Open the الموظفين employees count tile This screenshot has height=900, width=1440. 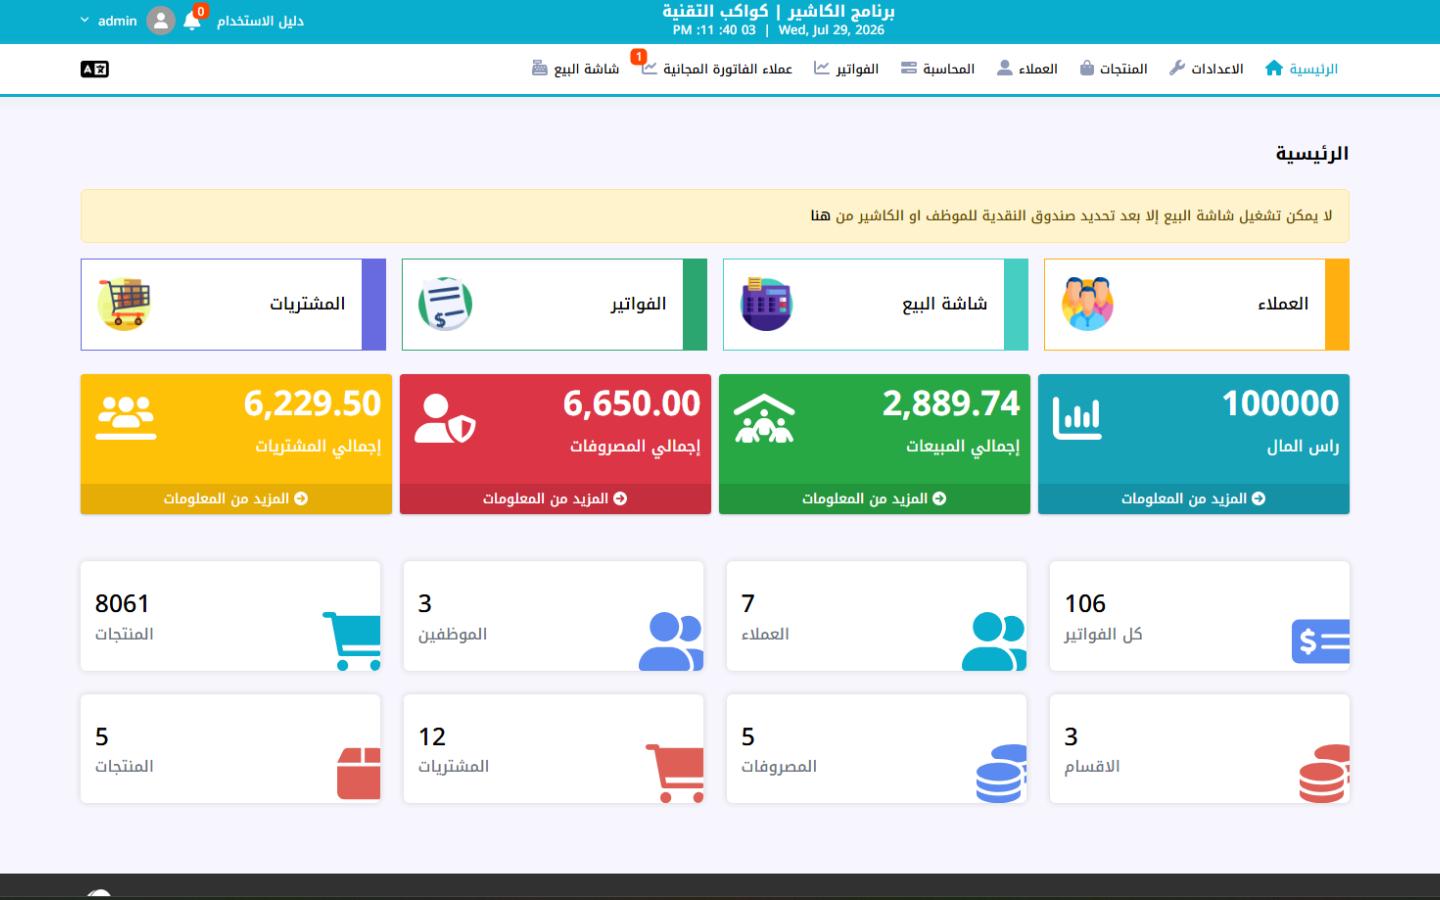coord(553,616)
